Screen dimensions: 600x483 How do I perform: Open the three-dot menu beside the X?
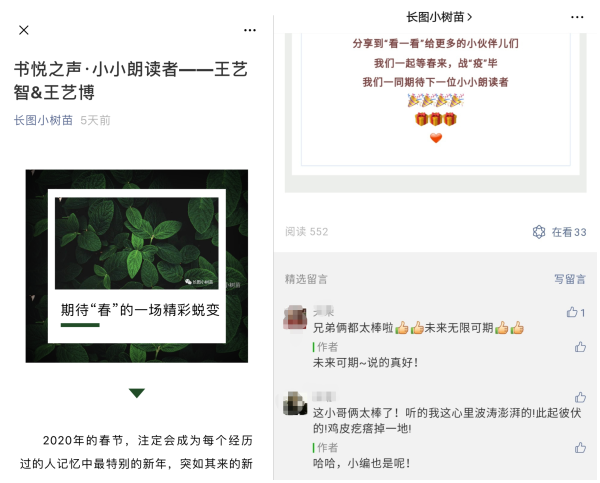tap(250, 30)
